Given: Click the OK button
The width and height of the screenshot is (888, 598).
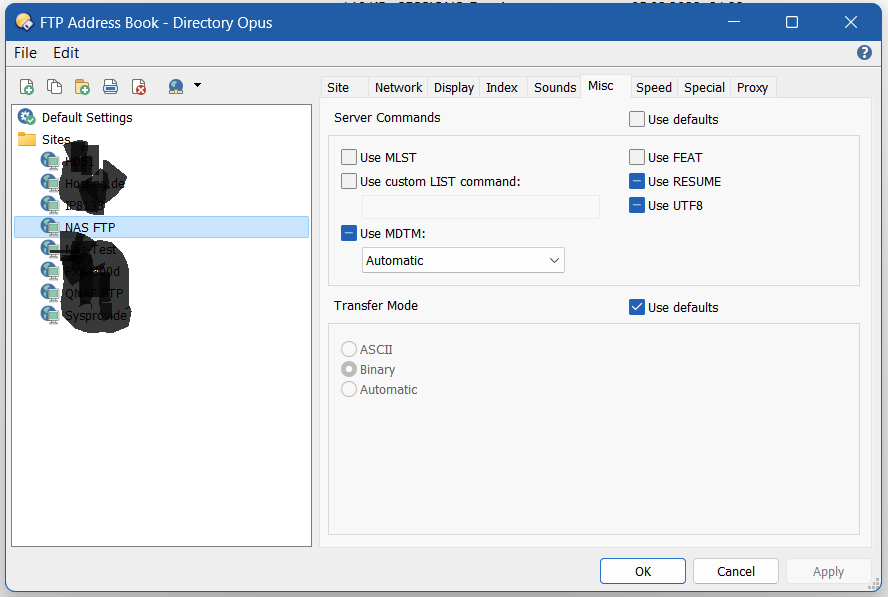Looking at the screenshot, I should tap(643, 571).
